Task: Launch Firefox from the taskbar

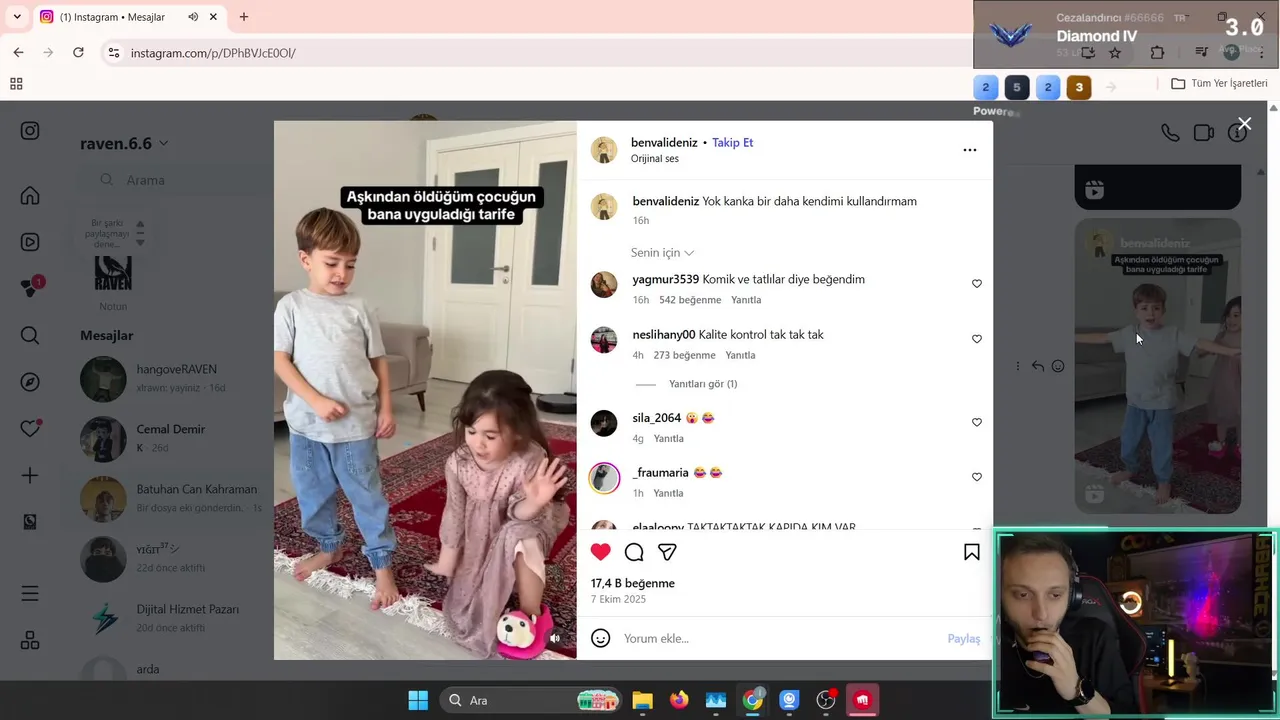Action: pyautogui.click(x=679, y=700)
